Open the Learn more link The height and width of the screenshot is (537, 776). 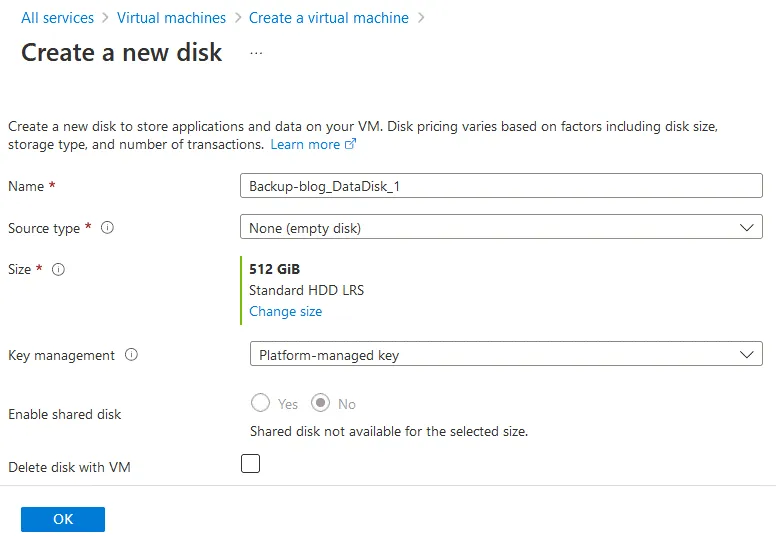[305, 144]
